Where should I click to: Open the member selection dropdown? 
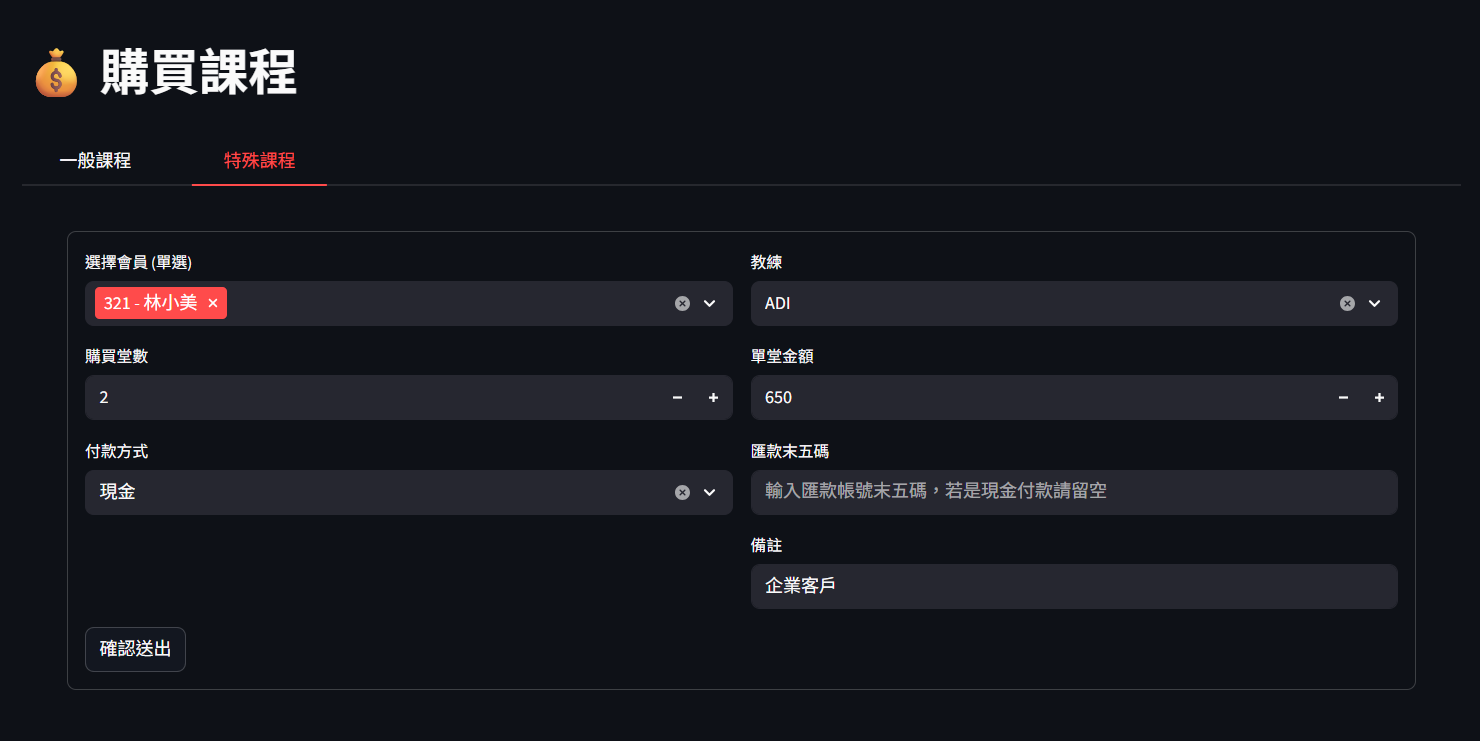click(x=709, y=303)
